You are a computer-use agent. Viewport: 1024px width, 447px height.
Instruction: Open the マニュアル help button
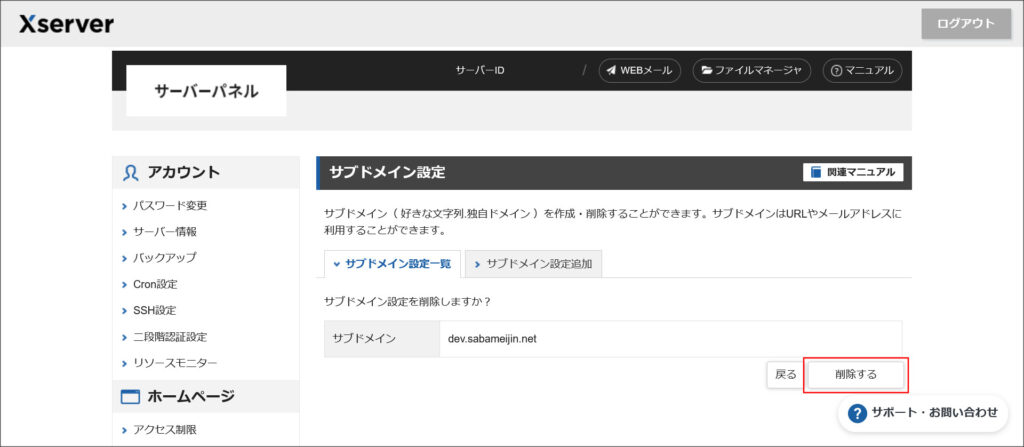863,71
